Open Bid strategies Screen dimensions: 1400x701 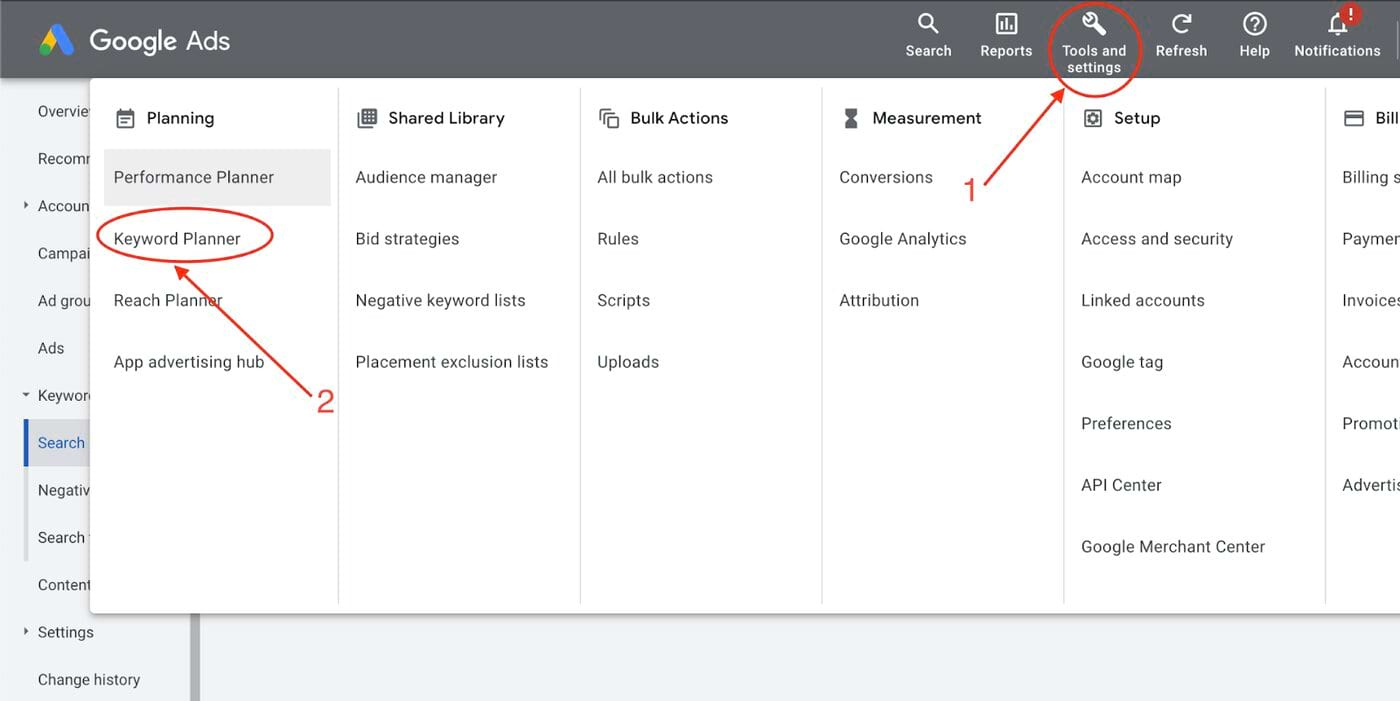pyautogui.click(x=407, y=239)
